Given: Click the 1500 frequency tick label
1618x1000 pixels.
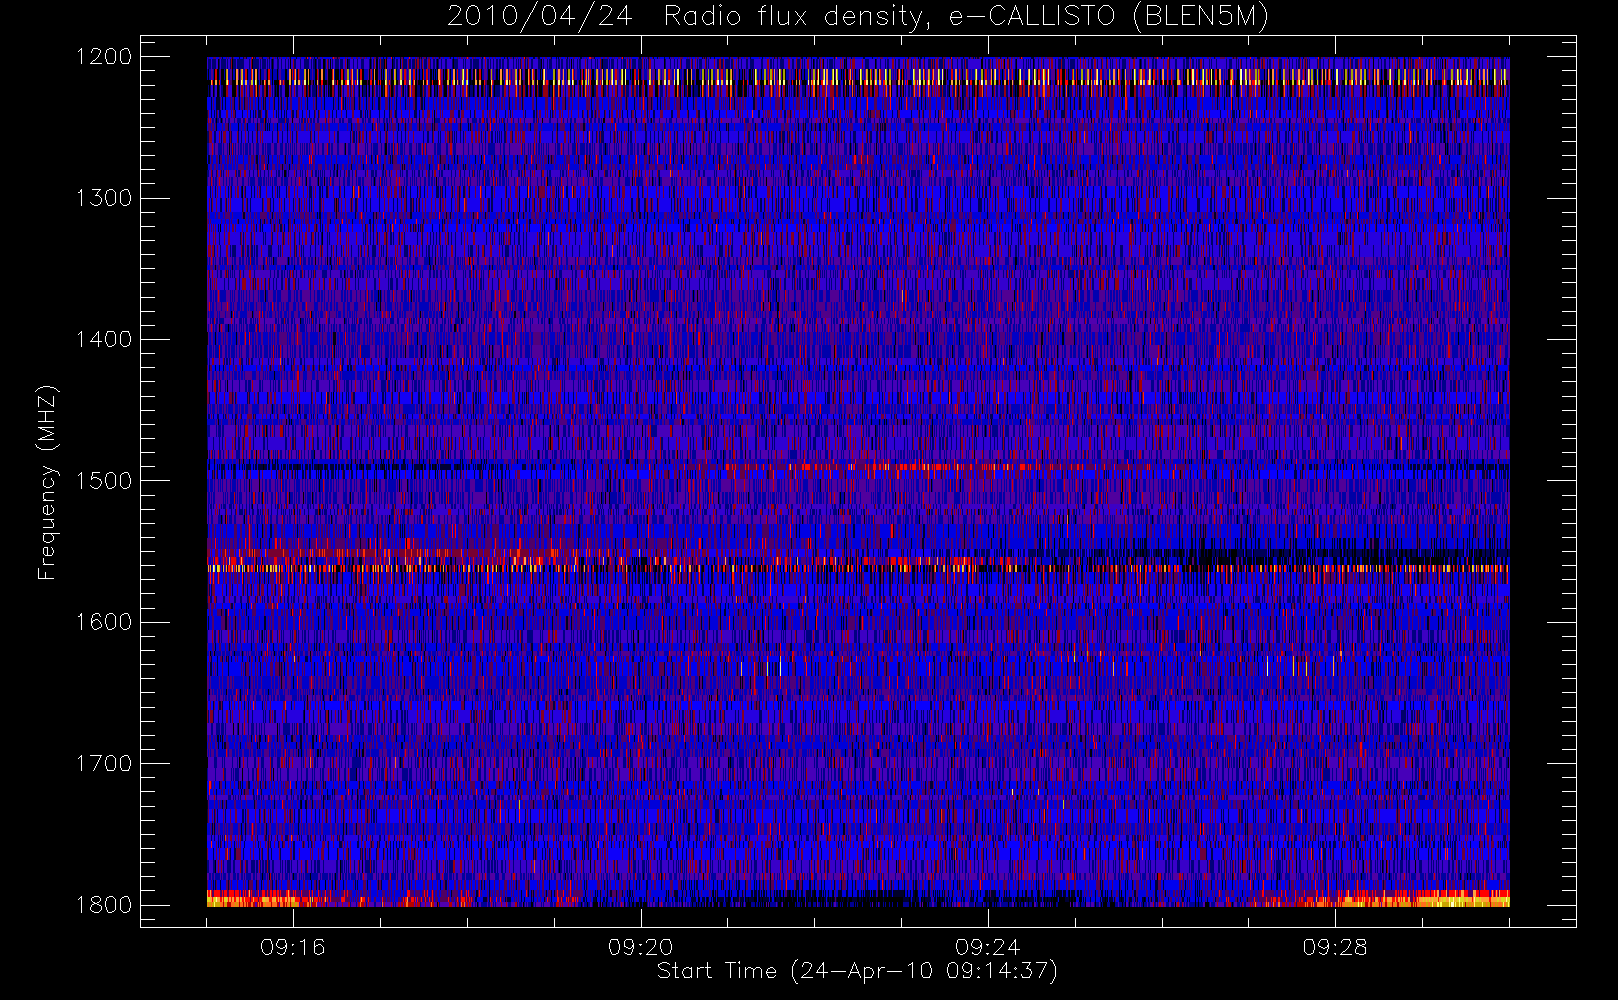Looking at the screenshot, I should 104,481.
